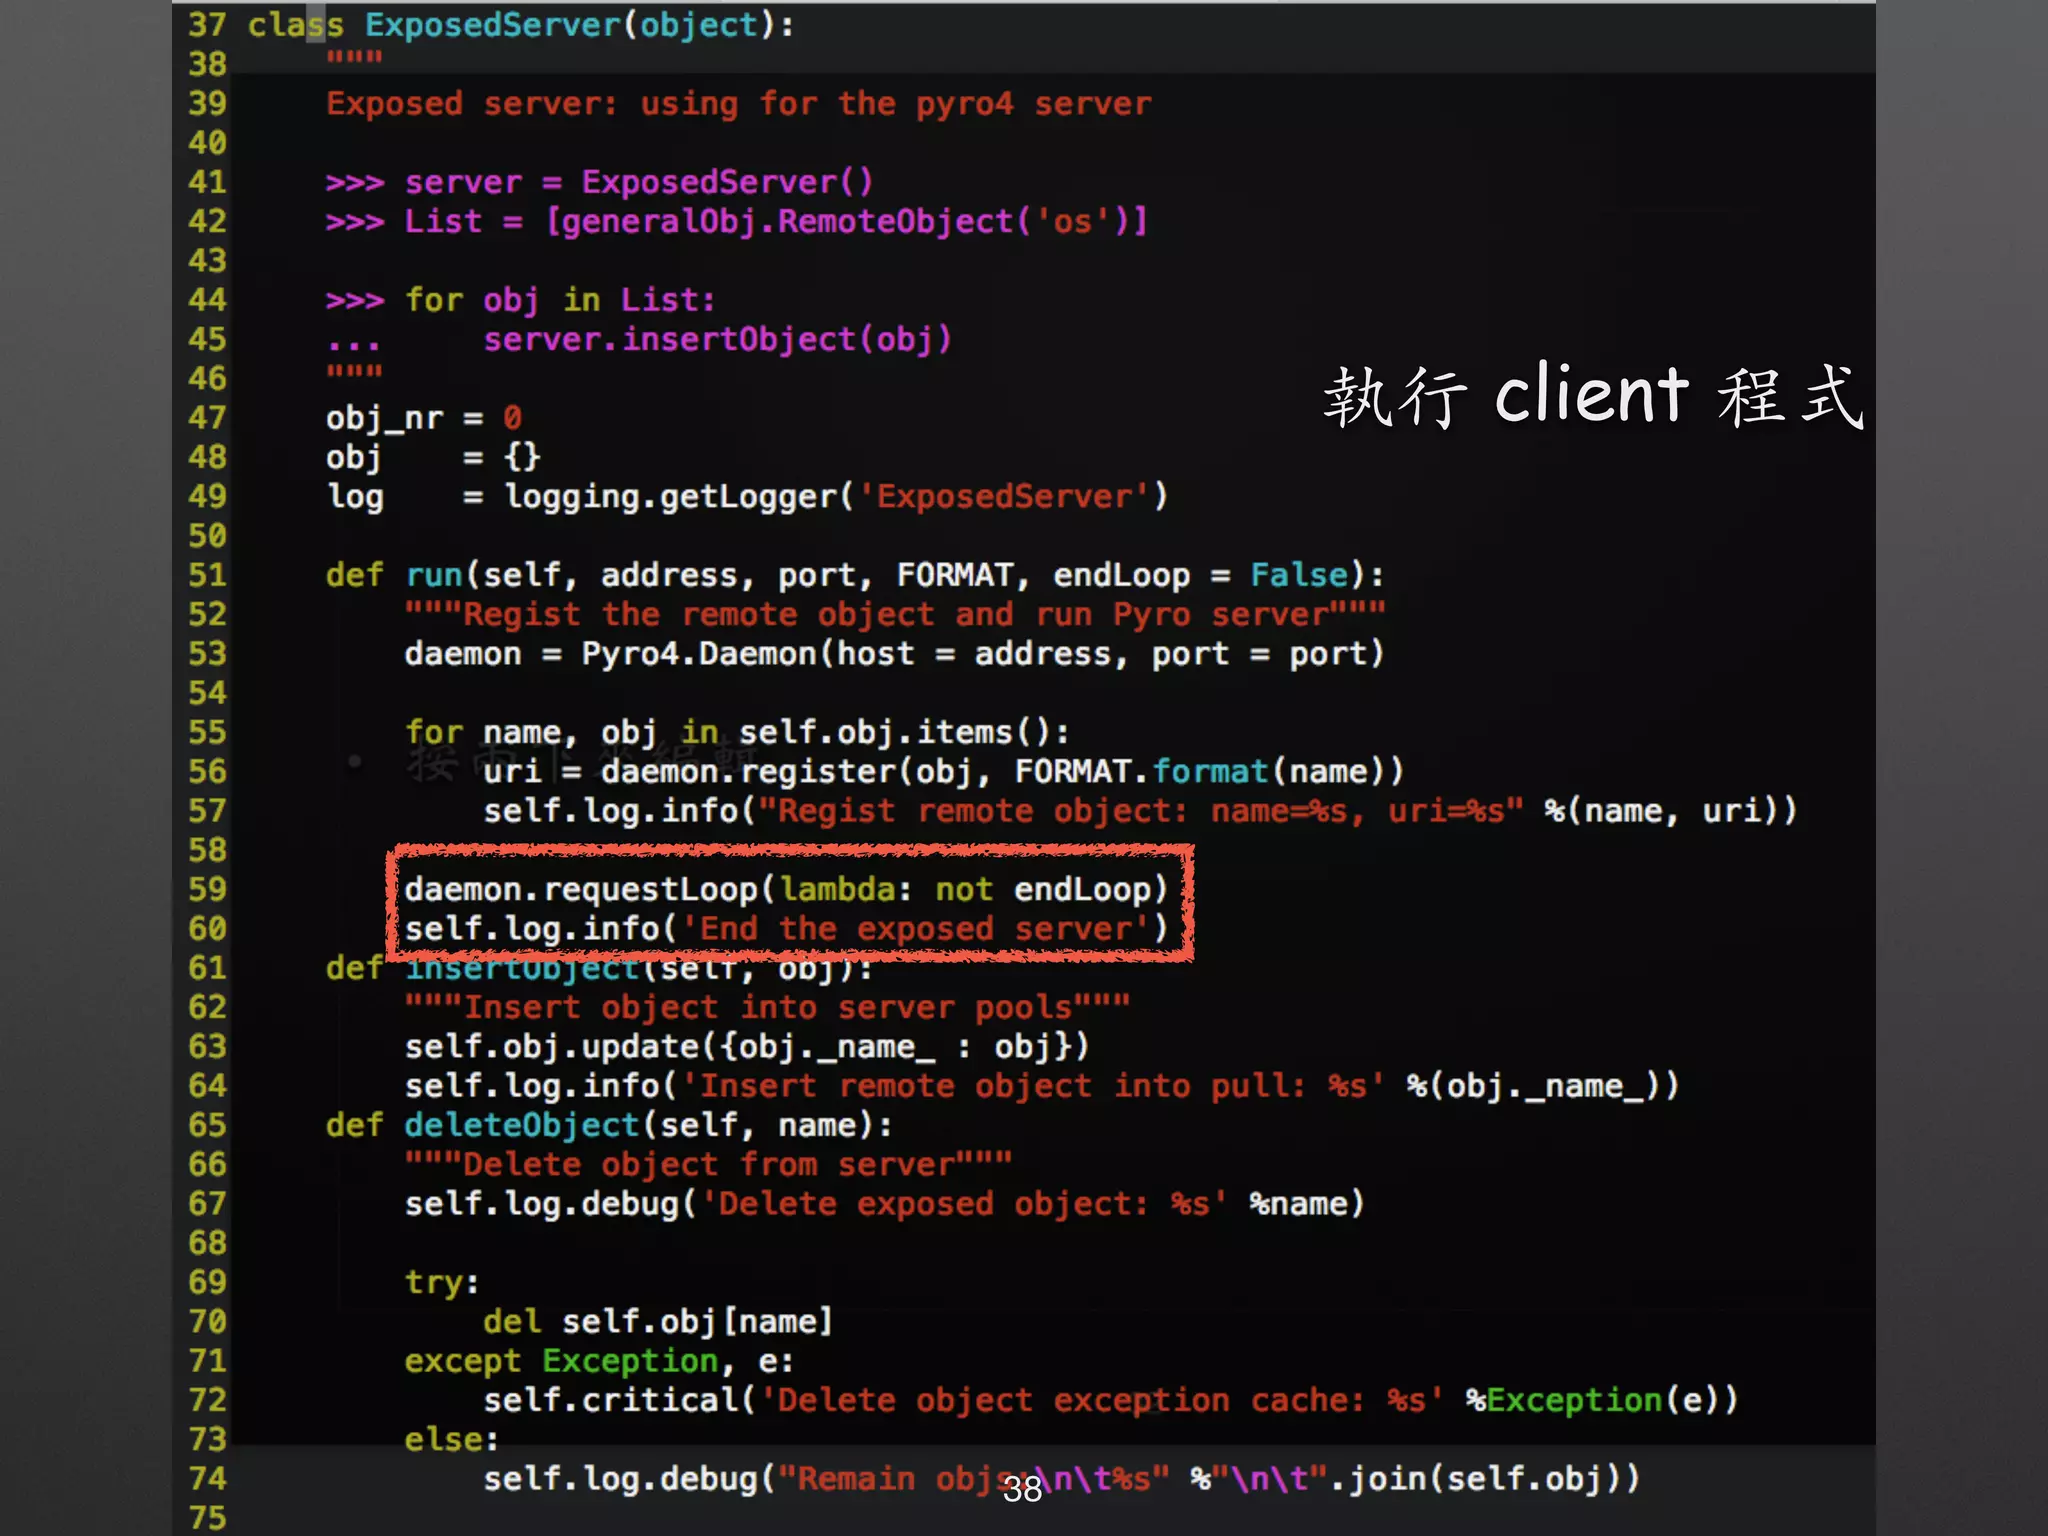Click the '執行 client 程式' slide title
2048x1536 pixels.
click(1592, 396)
